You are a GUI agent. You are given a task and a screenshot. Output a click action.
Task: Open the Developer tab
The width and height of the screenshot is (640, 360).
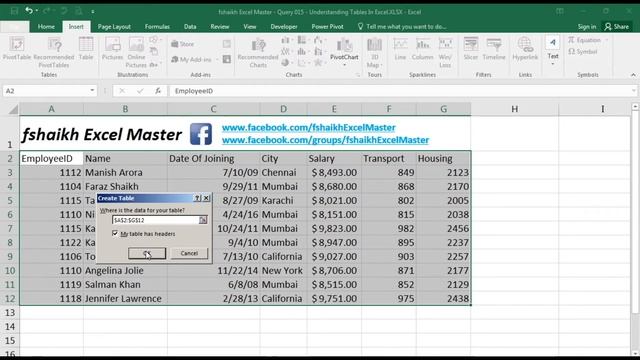pyautogui.click(x=284, y=27)
